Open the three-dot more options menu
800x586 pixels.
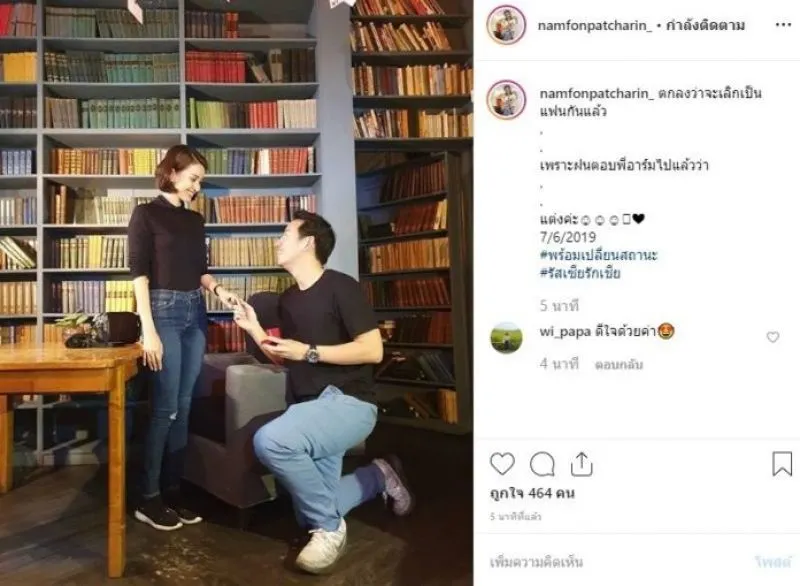(x=783, y=25)
